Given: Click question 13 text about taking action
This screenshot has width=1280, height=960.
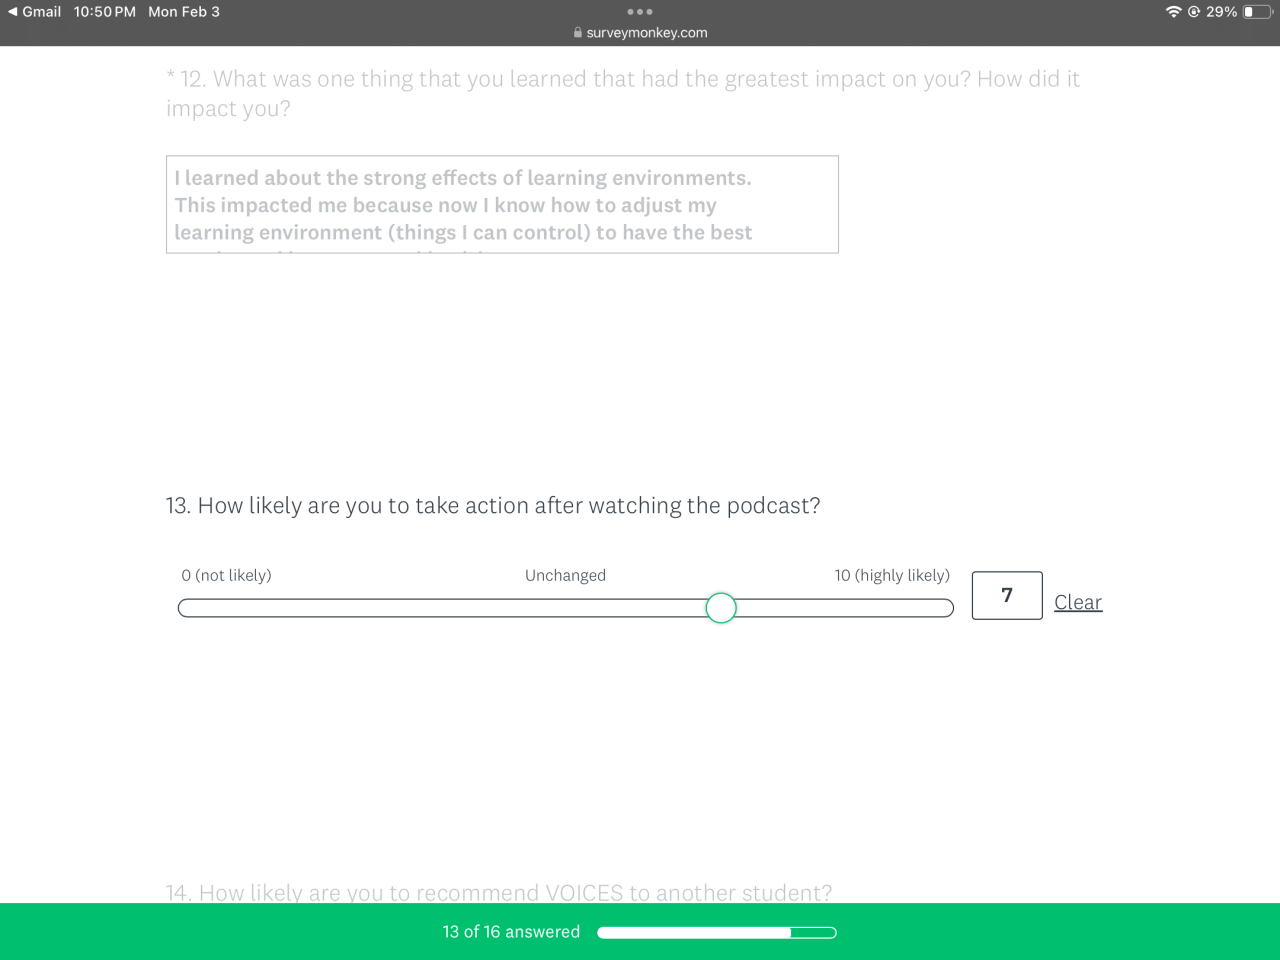Looking at the screenshot, I should (x=493, y=506).
